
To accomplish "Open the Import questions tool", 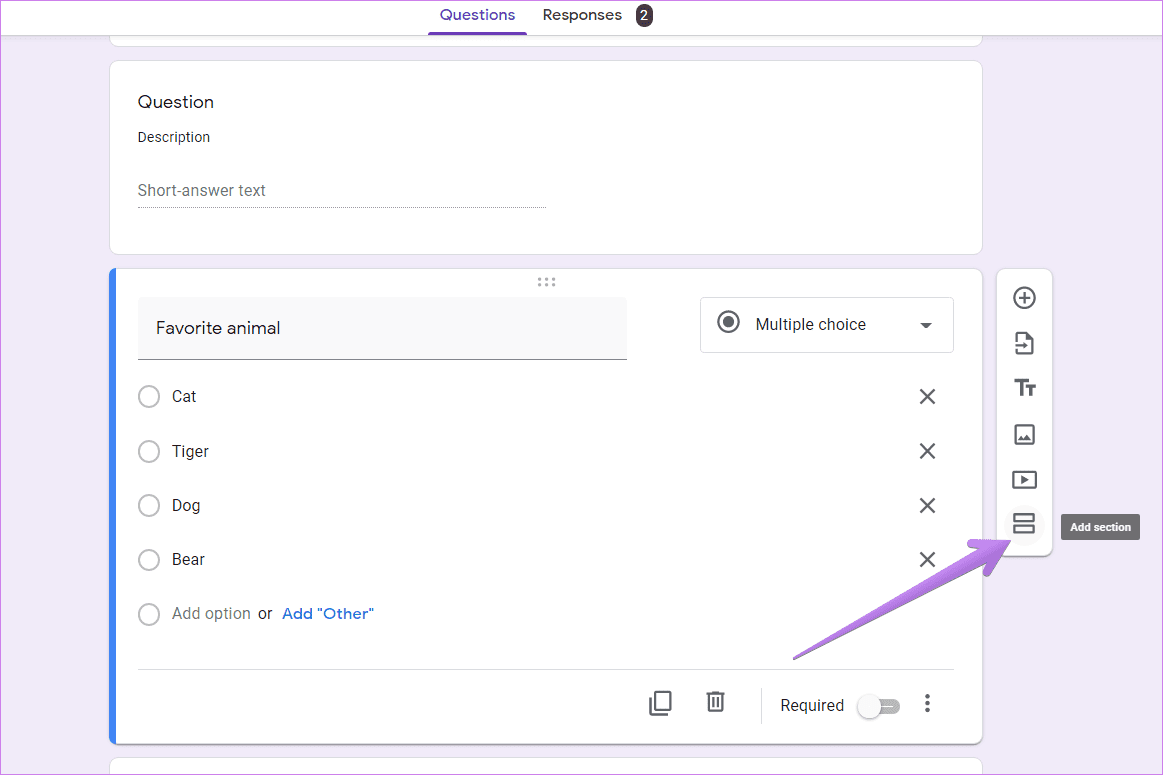I will point(1024,343).
